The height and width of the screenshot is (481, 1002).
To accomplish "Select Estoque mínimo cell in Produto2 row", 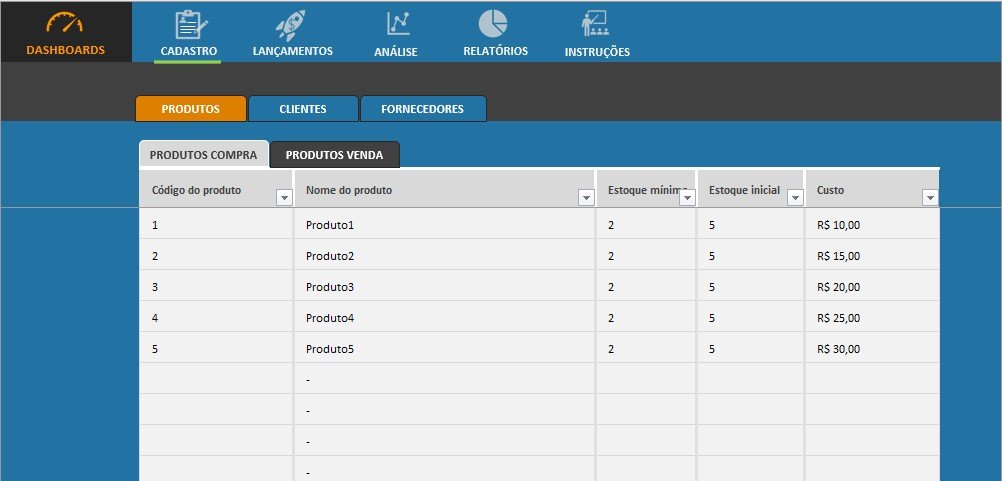I will pyautogui.click(x=646, y=256).
